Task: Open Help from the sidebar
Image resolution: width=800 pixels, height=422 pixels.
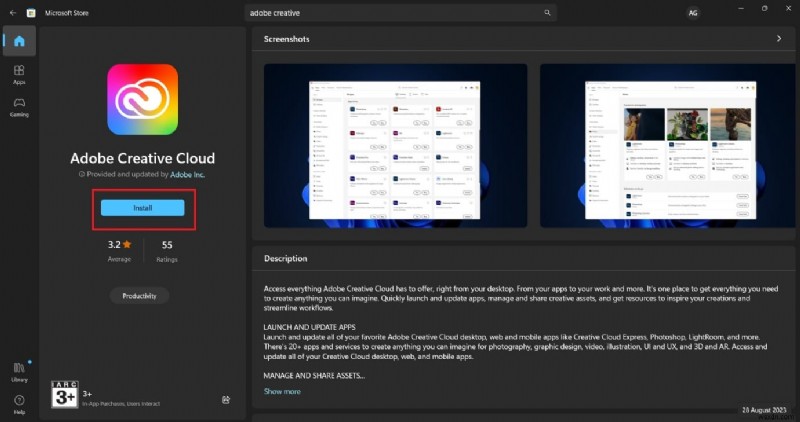Action: coord(19,404)
